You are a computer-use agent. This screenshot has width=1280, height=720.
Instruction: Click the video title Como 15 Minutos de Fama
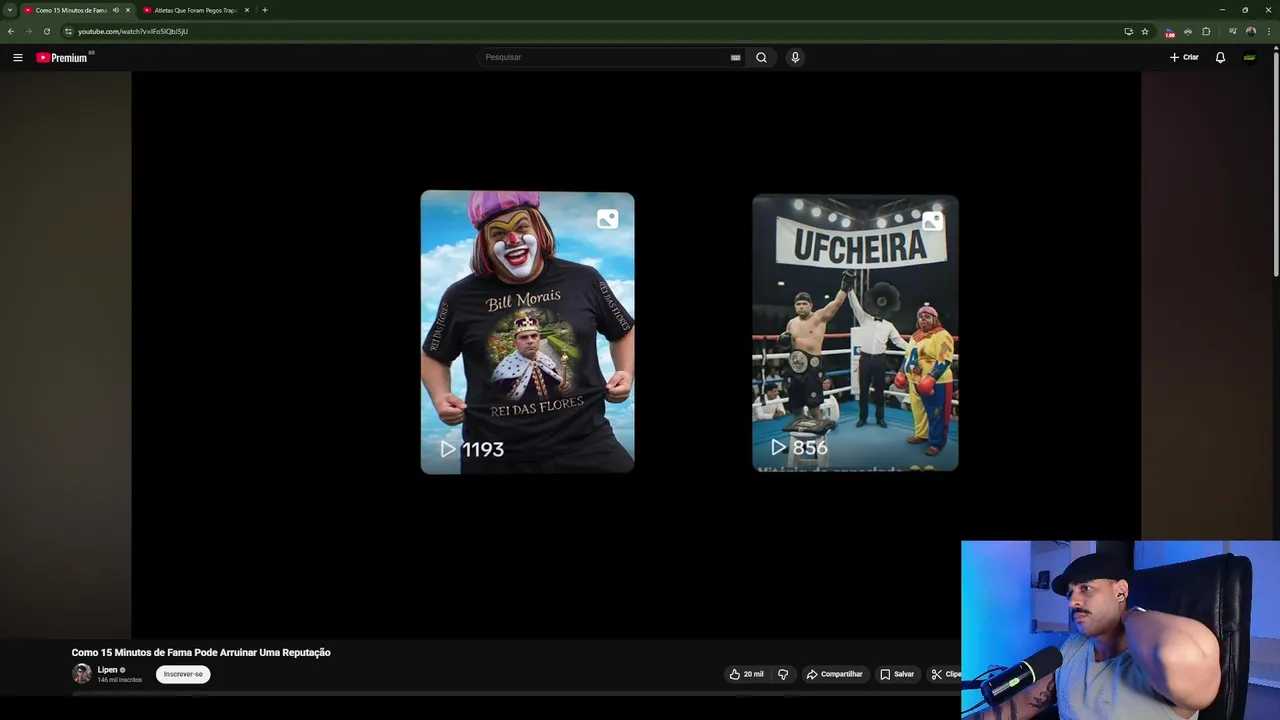(x=201, y=652)
